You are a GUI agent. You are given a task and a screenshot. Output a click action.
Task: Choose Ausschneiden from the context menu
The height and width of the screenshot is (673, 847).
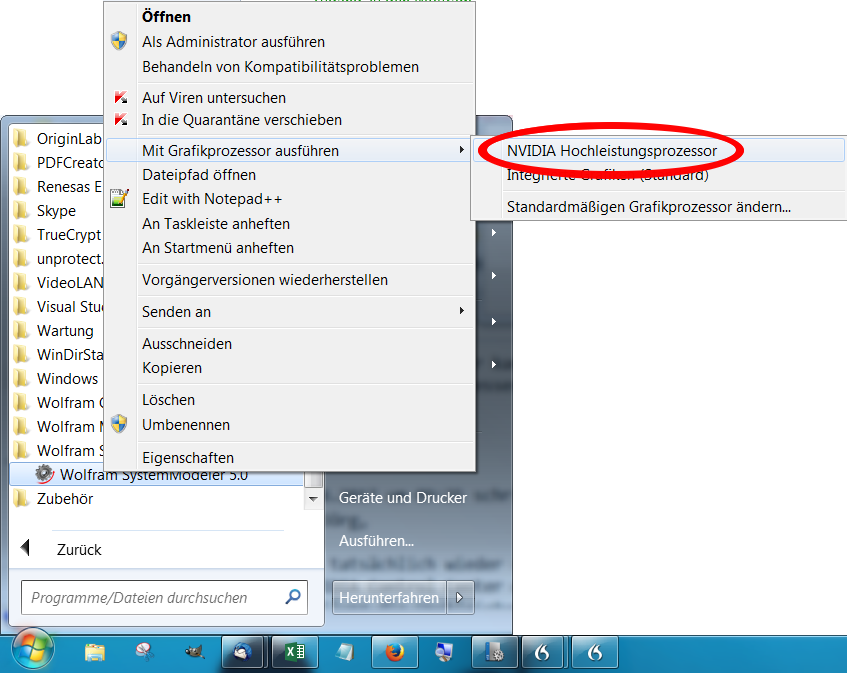[x=187, y=344]
